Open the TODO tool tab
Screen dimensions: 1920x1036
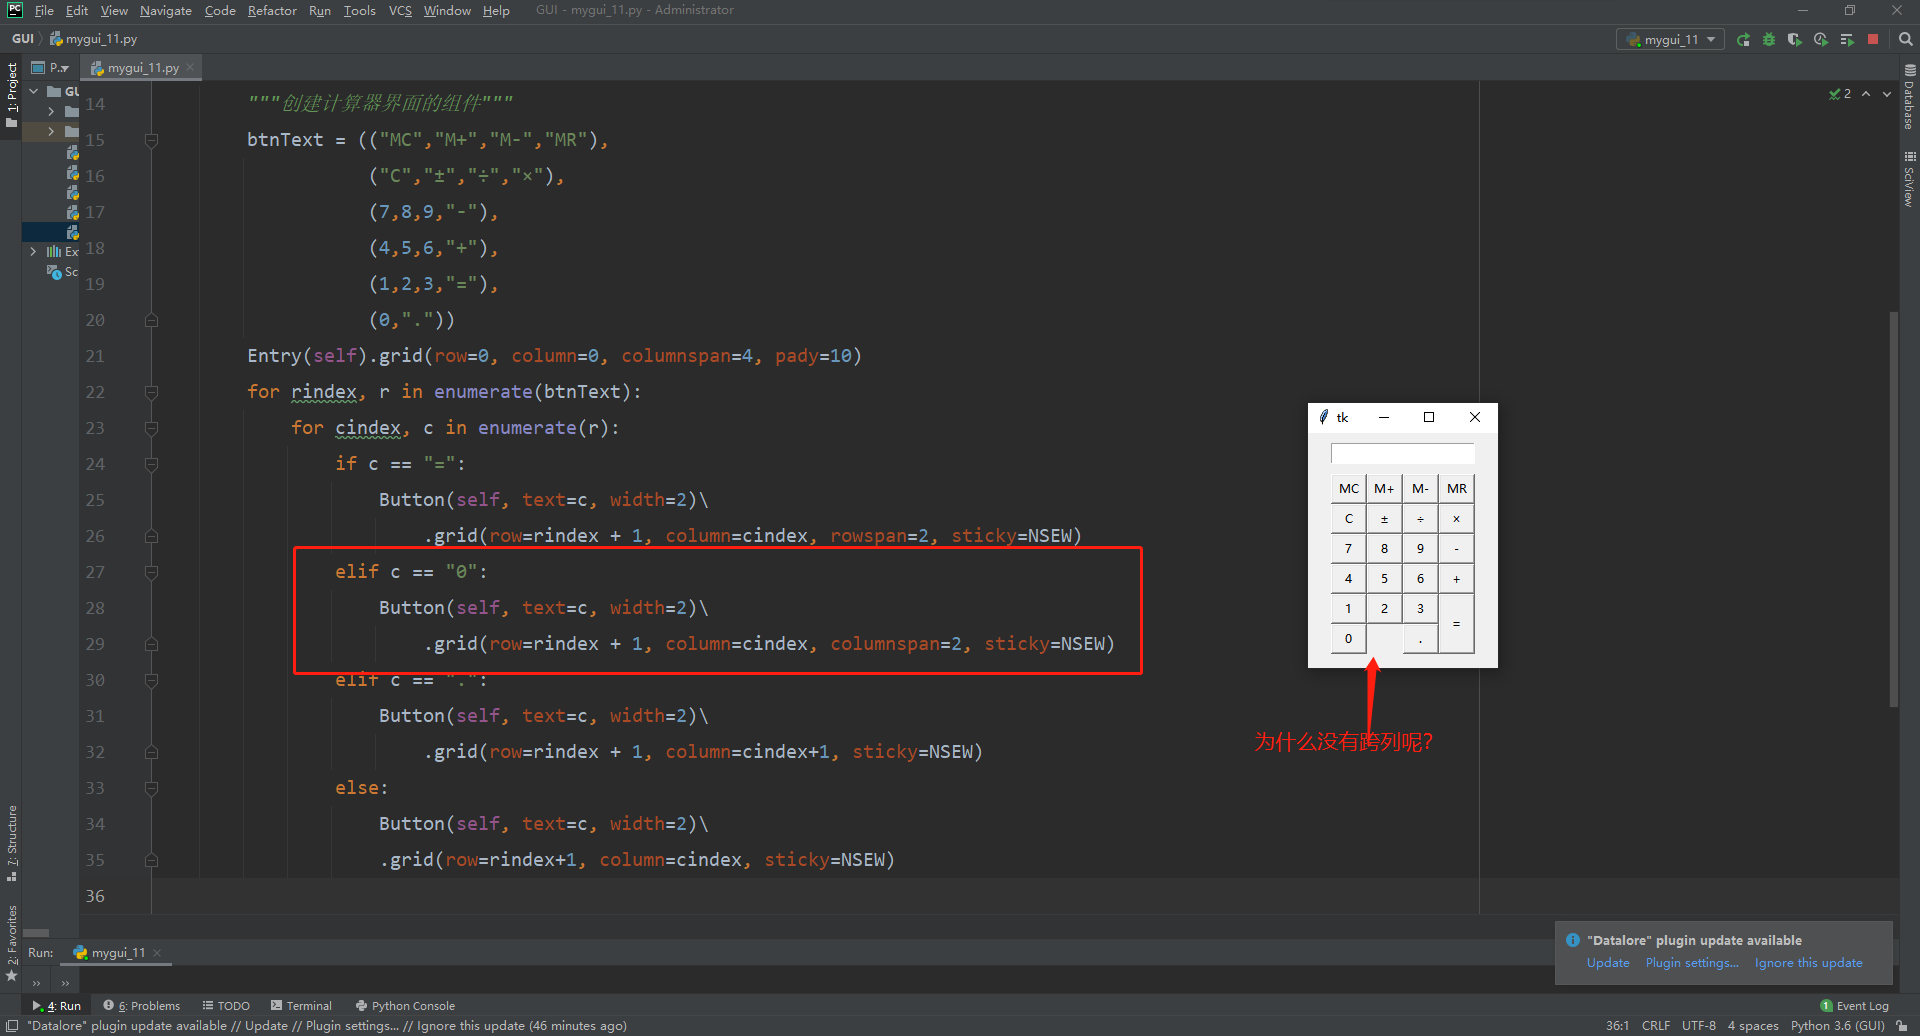click(x=226, y=1006)
